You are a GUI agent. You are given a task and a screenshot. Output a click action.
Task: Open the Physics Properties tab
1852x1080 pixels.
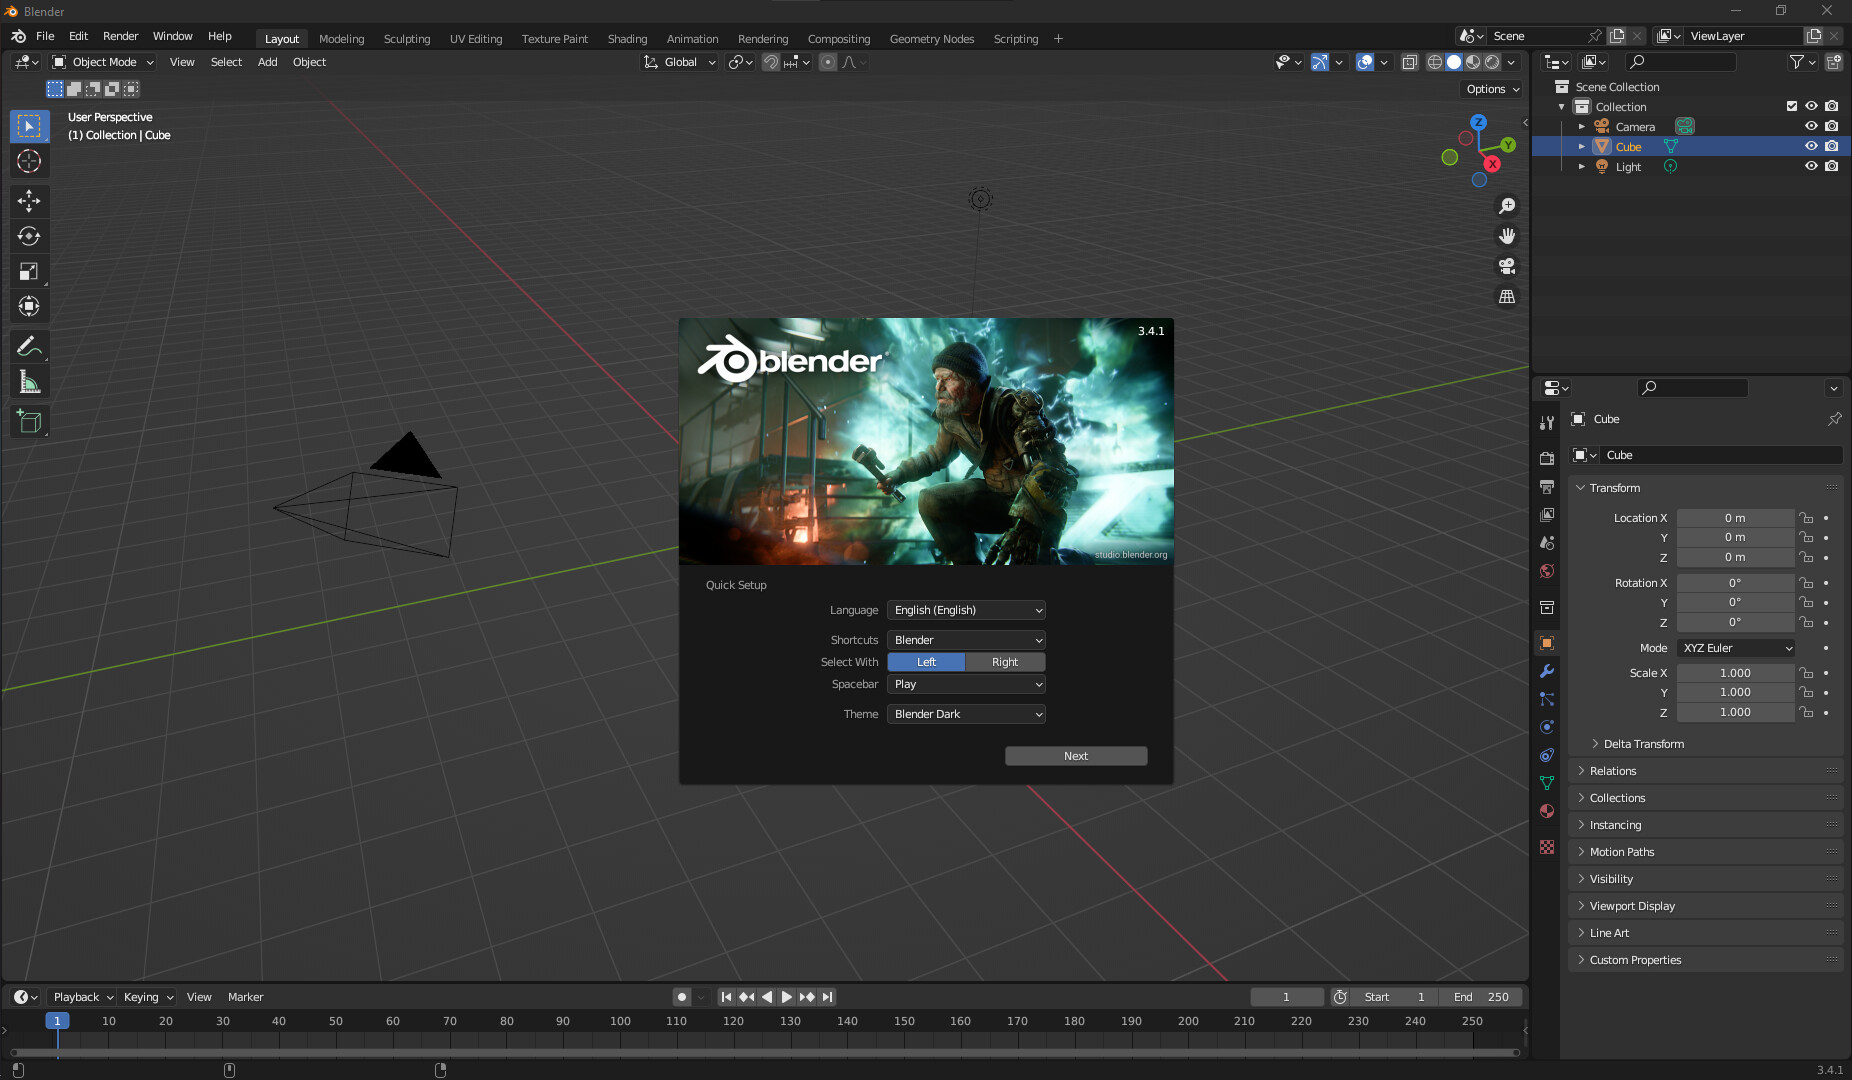point(1547,727)
